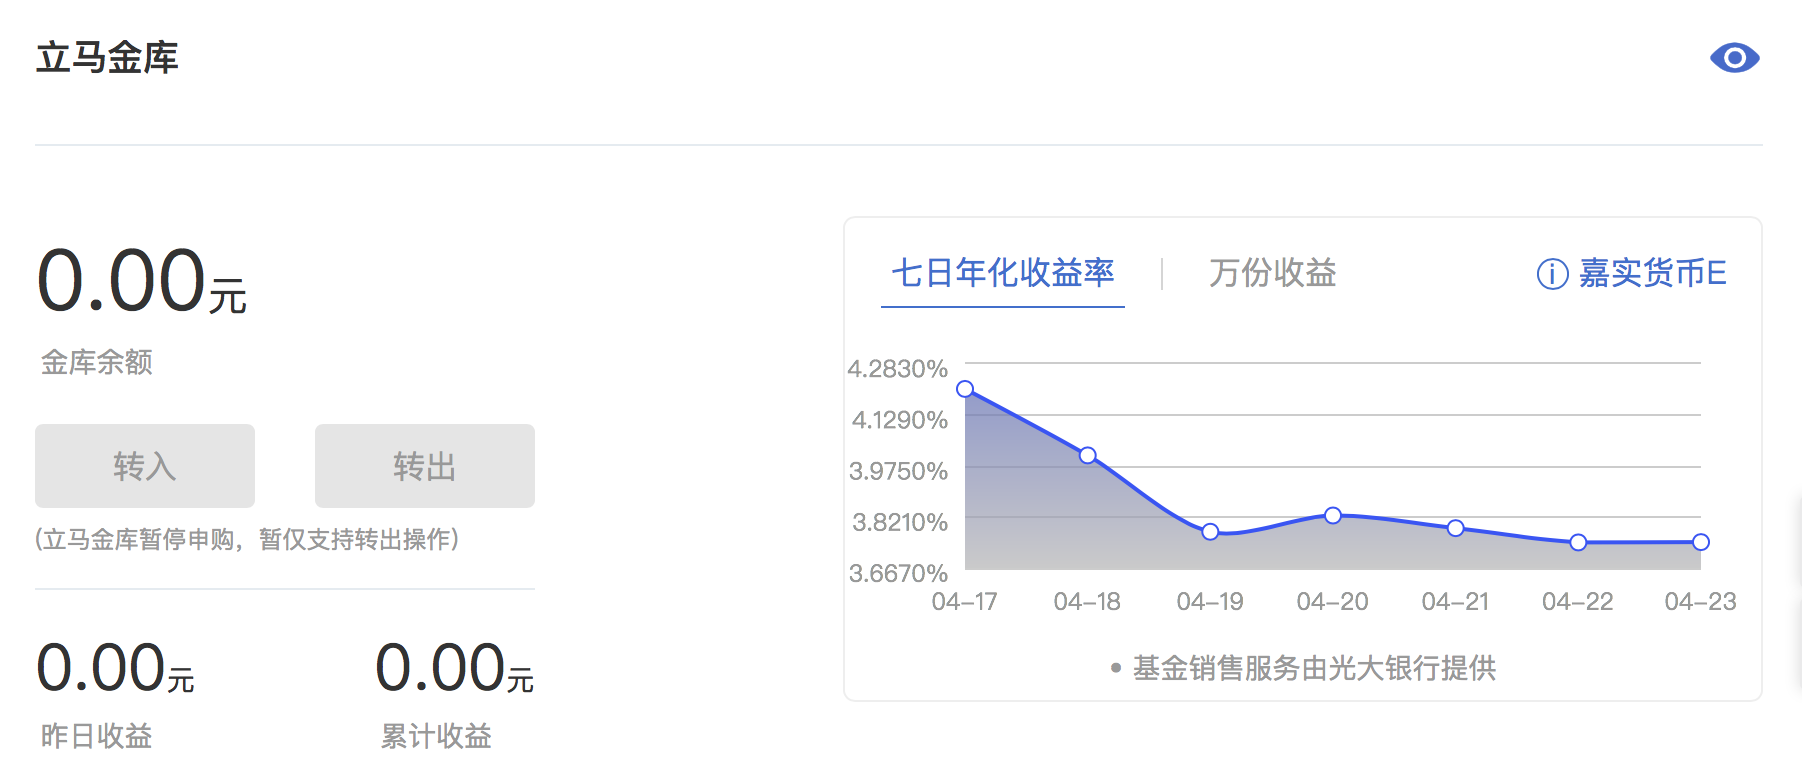This screenshot has height=772, width=1802.
Task: Click the 累计收益 label
Action: (436, 736)
